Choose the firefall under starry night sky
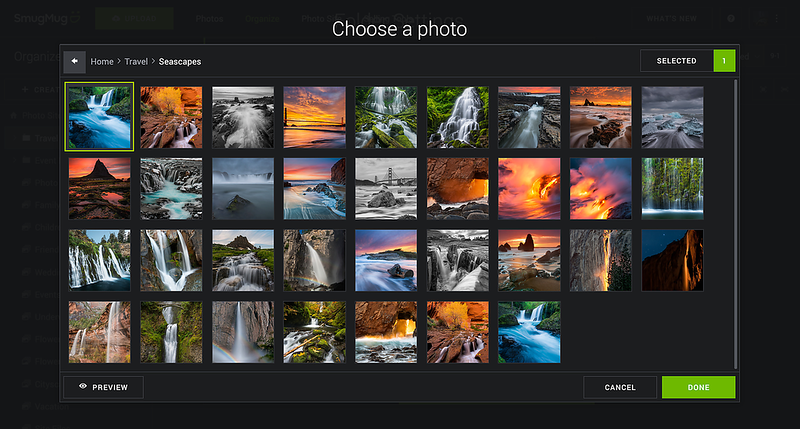This screenshot has height=429, width=800. (672, 260)
